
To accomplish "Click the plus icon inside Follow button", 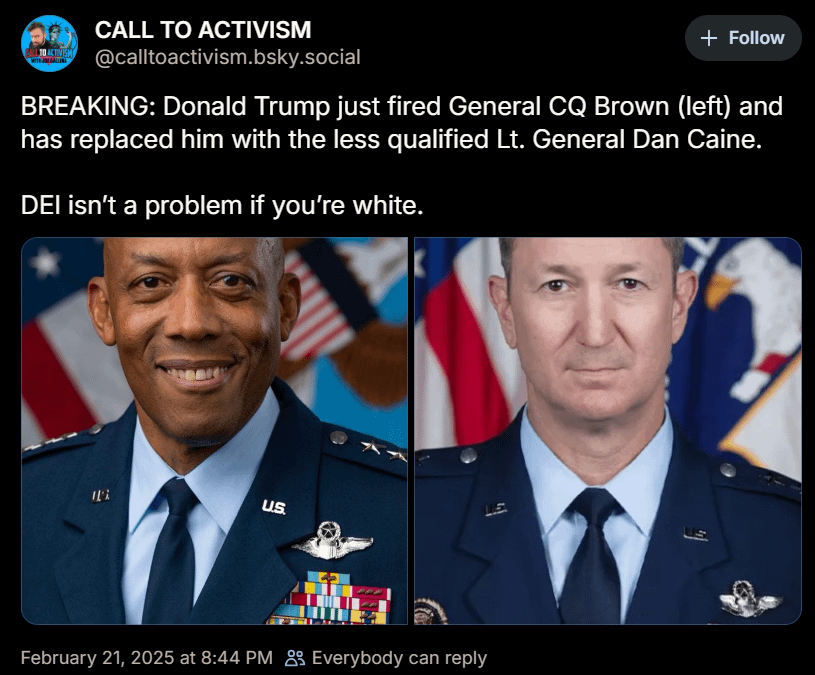I will click(x=708, y=38).
